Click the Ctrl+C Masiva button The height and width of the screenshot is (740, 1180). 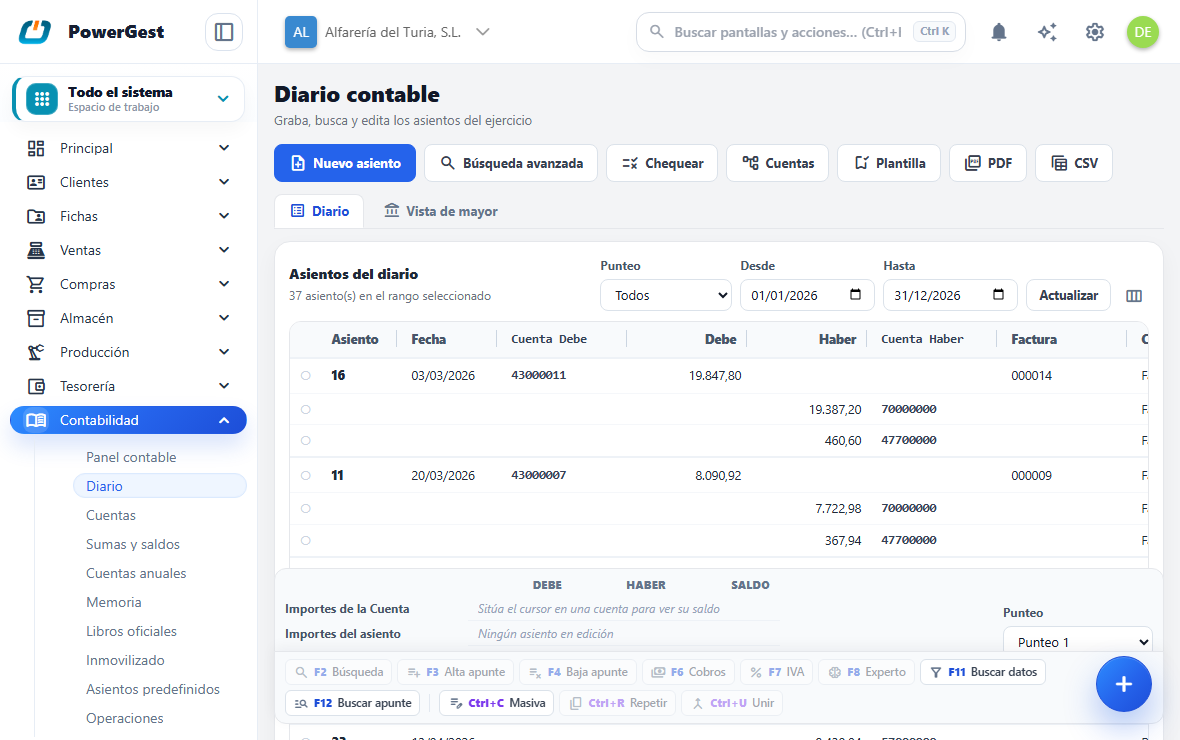coord(497,702)
